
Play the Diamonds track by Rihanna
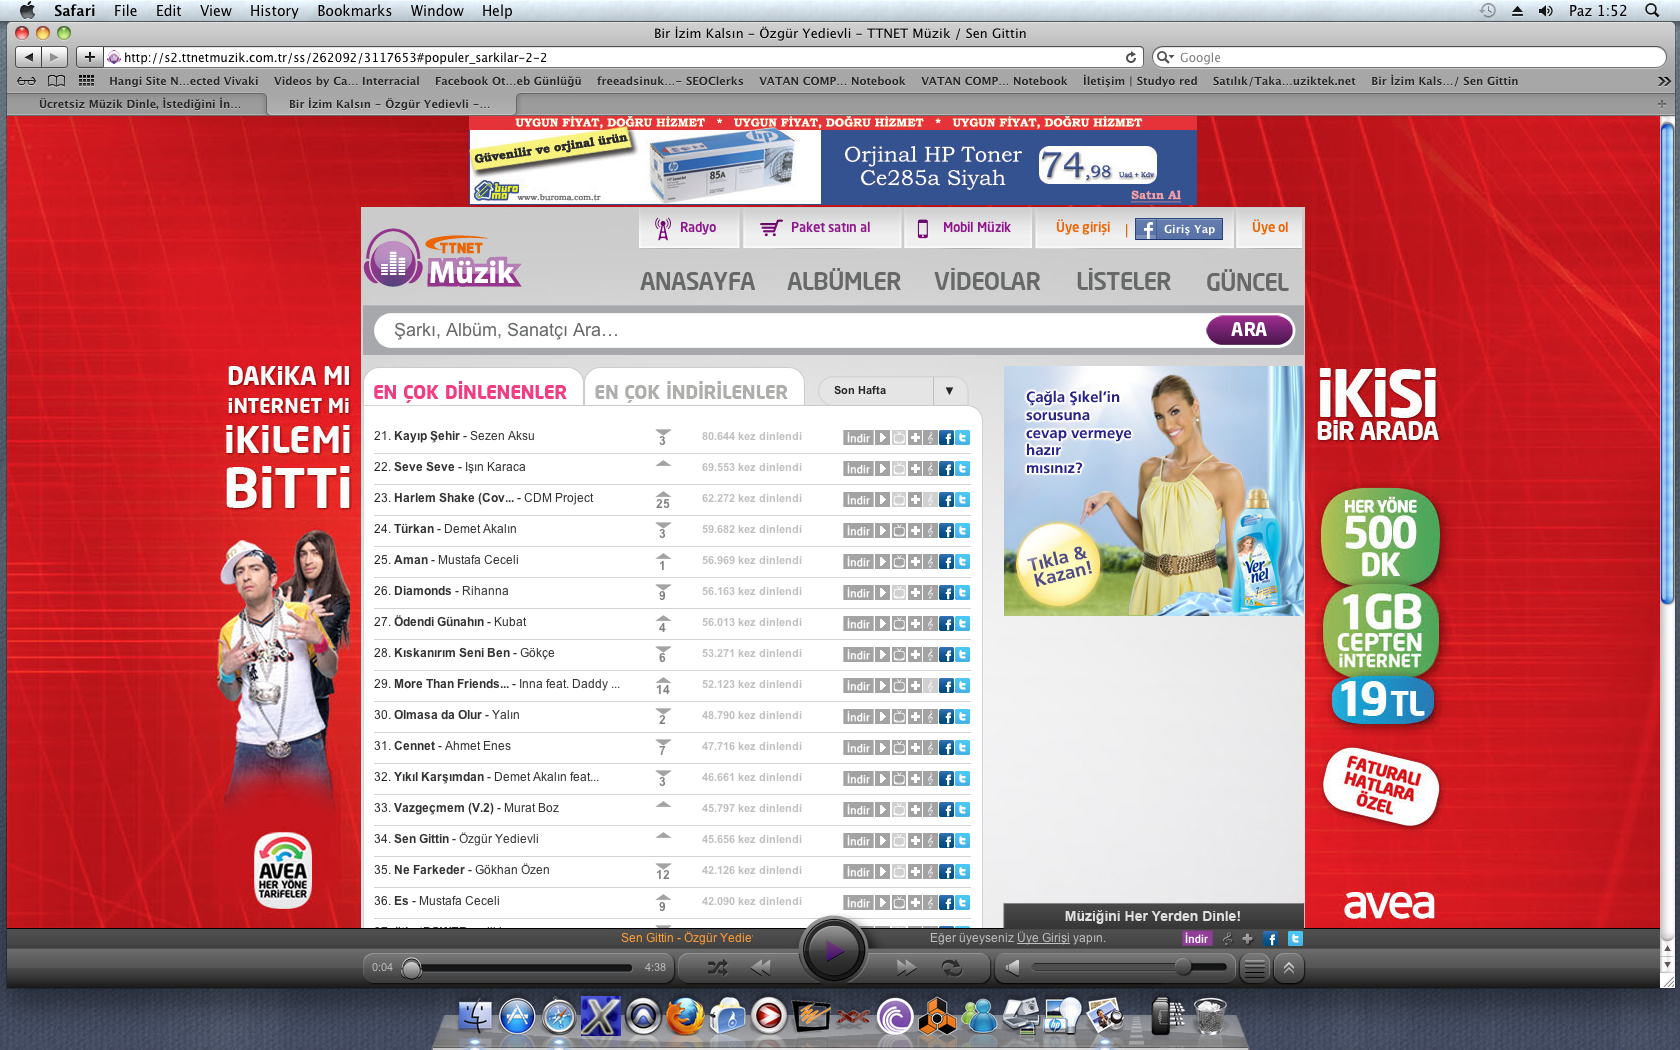point(882,593)
